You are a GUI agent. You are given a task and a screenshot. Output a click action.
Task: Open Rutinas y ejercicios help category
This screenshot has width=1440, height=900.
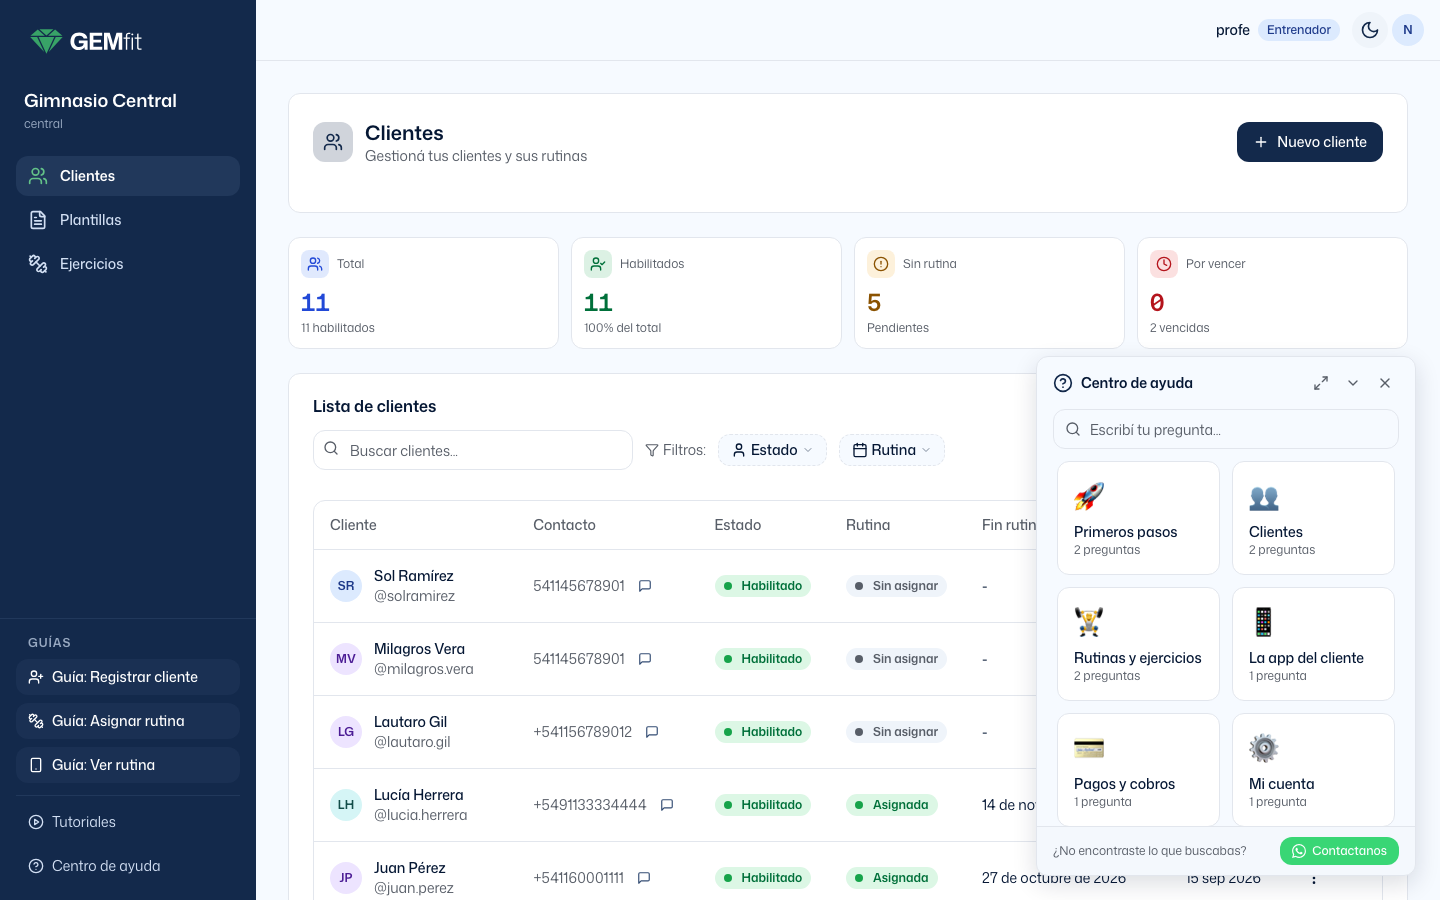pyautogui.click(x=1138, y=644)
